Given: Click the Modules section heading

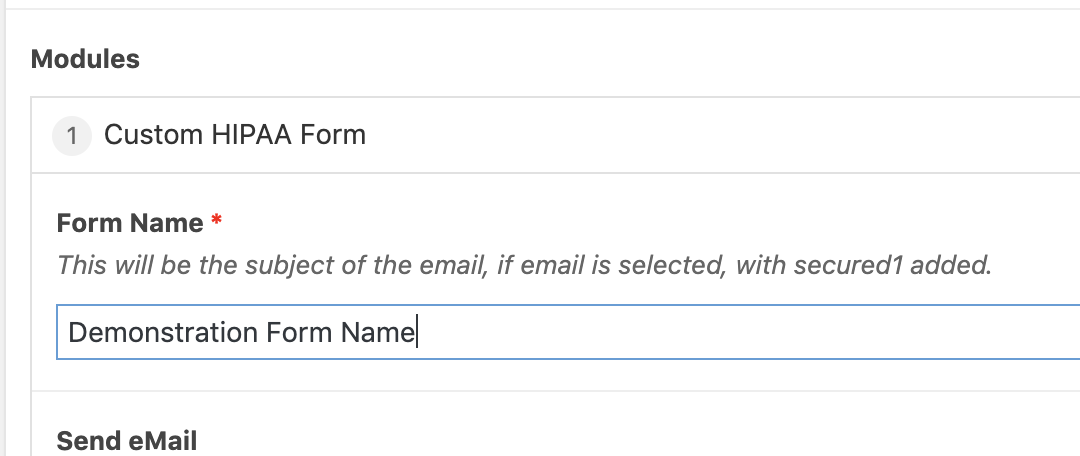Looking at the screenshot, I should point(86,59).
